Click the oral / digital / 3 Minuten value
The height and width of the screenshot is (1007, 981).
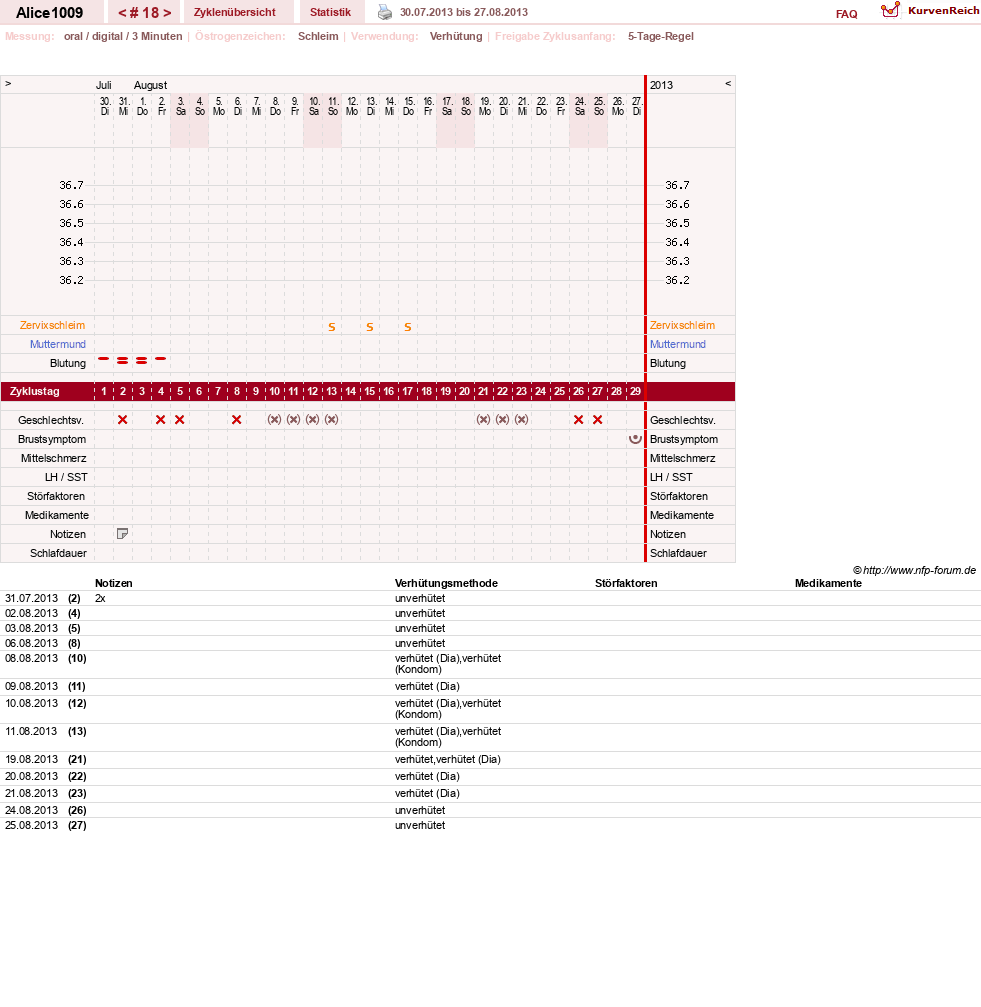click(123, 37)
